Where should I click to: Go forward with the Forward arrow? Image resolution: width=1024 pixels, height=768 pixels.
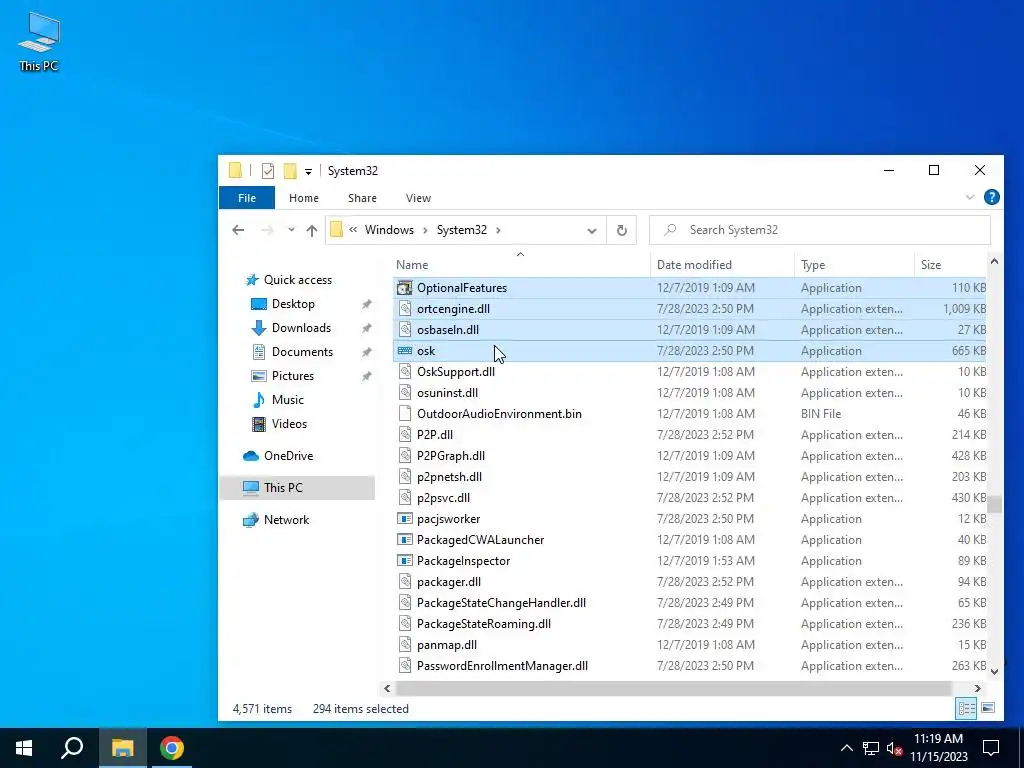[x=267, y=230]
